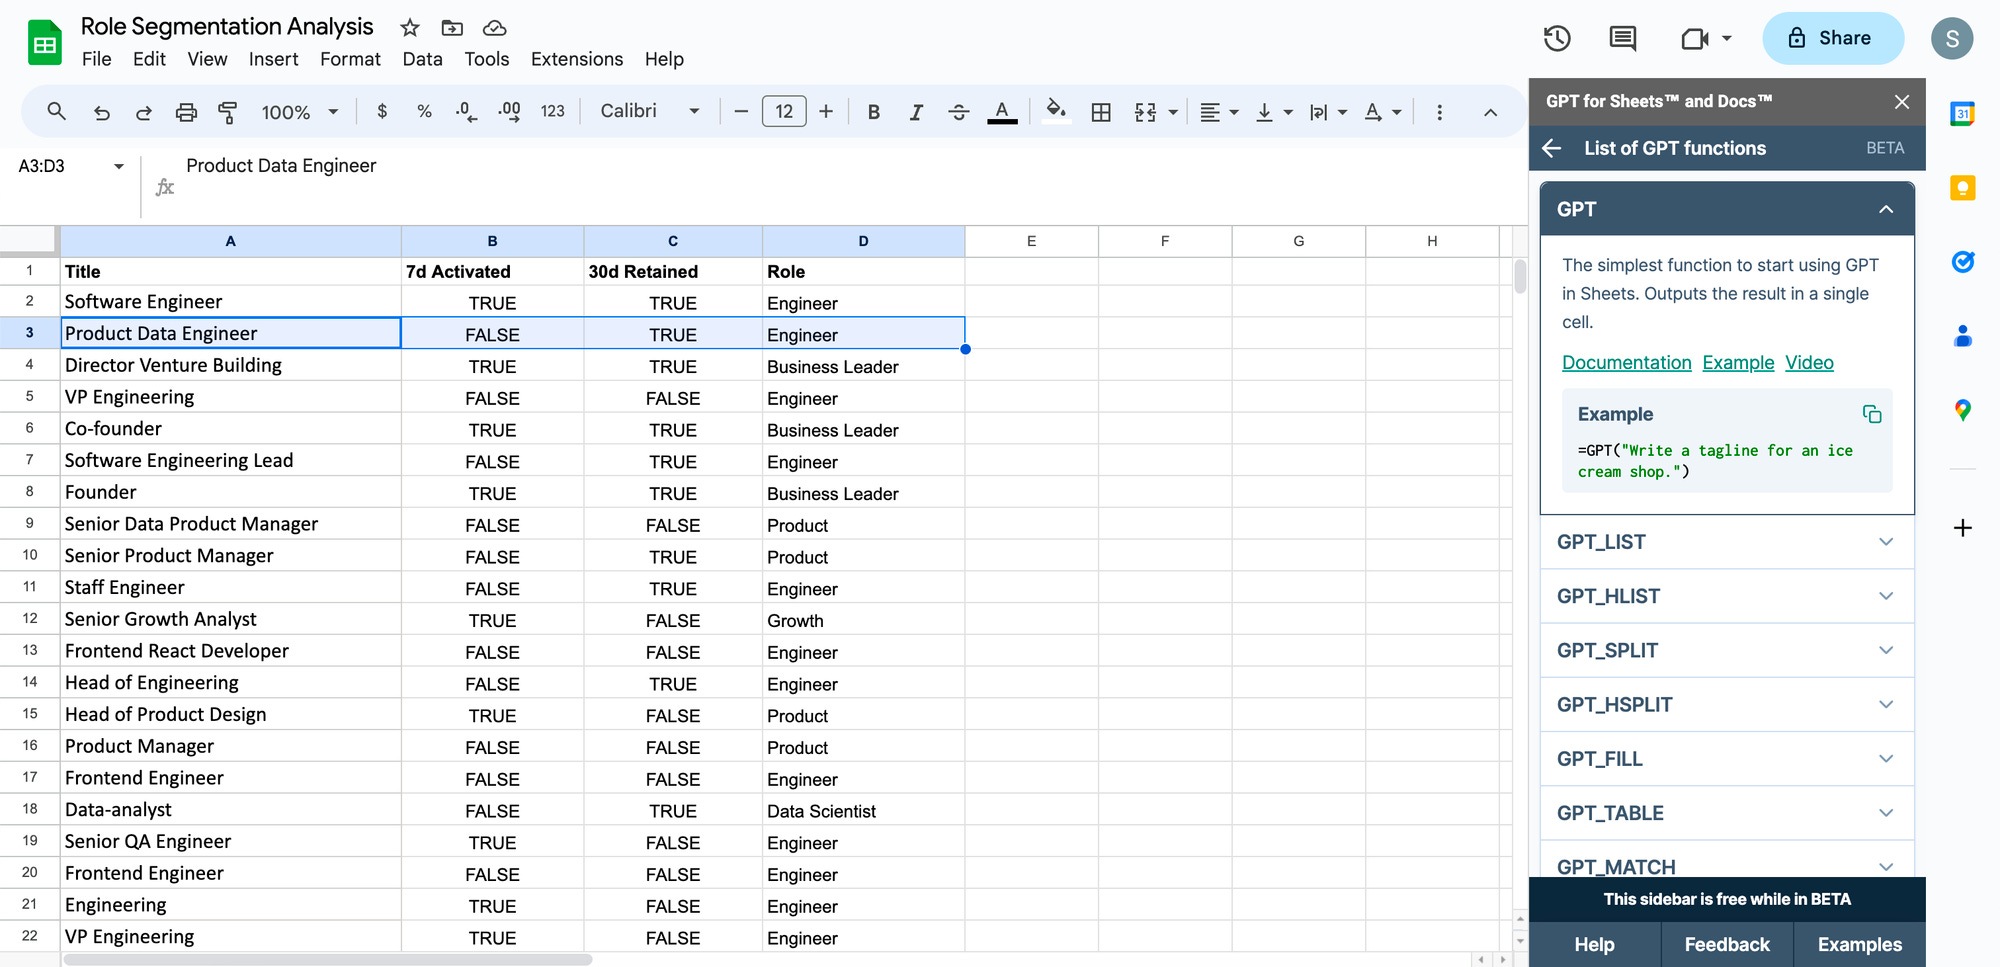
Task: Click the font size 12 field
Action: pos(784,112)
